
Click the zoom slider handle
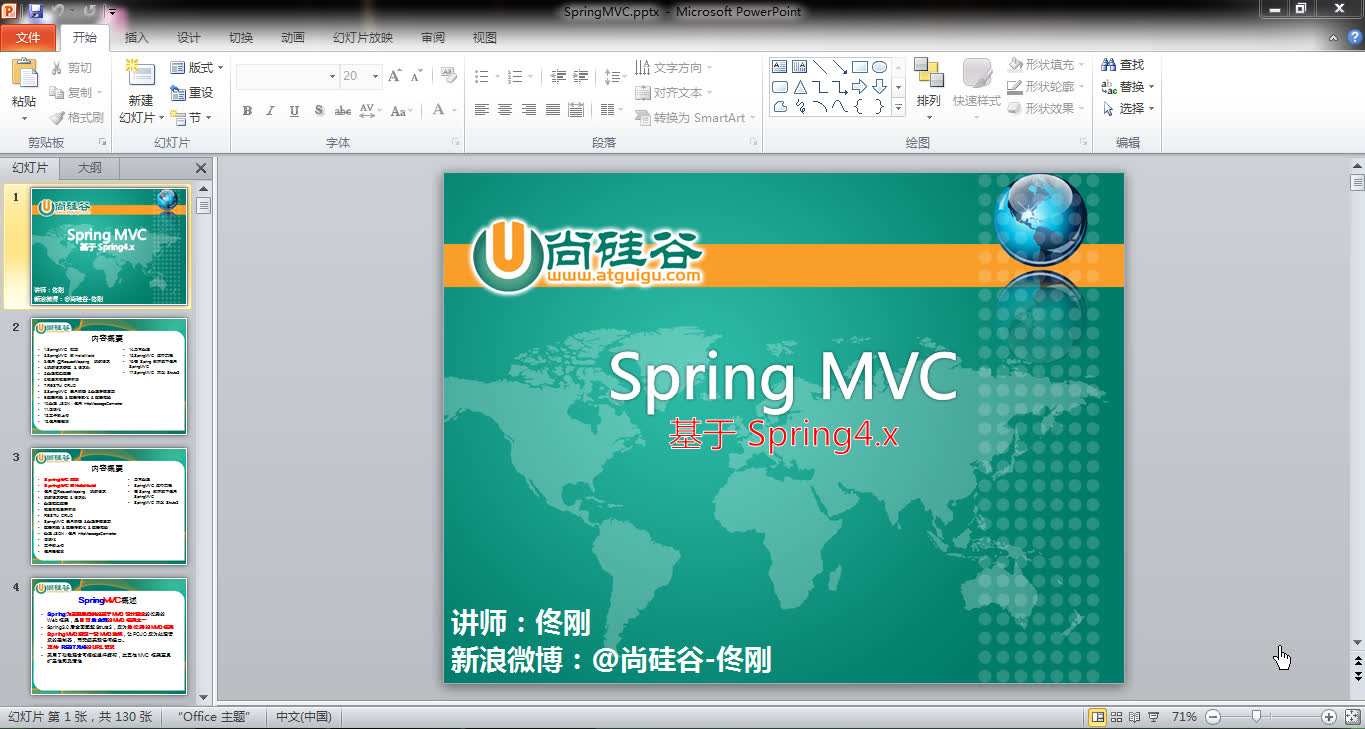click(x=1256, y=717)
